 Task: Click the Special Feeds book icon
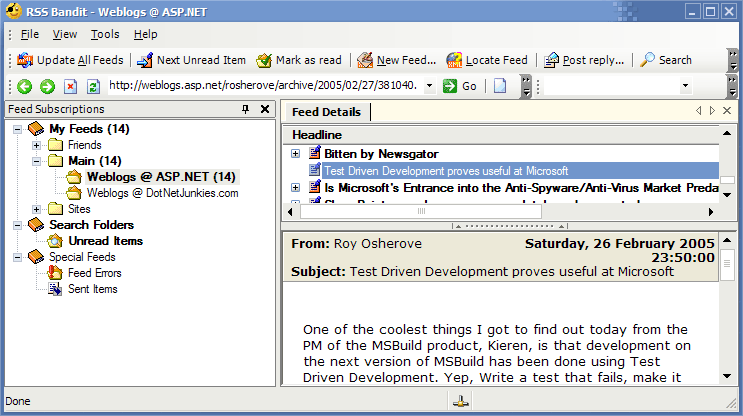36,257
